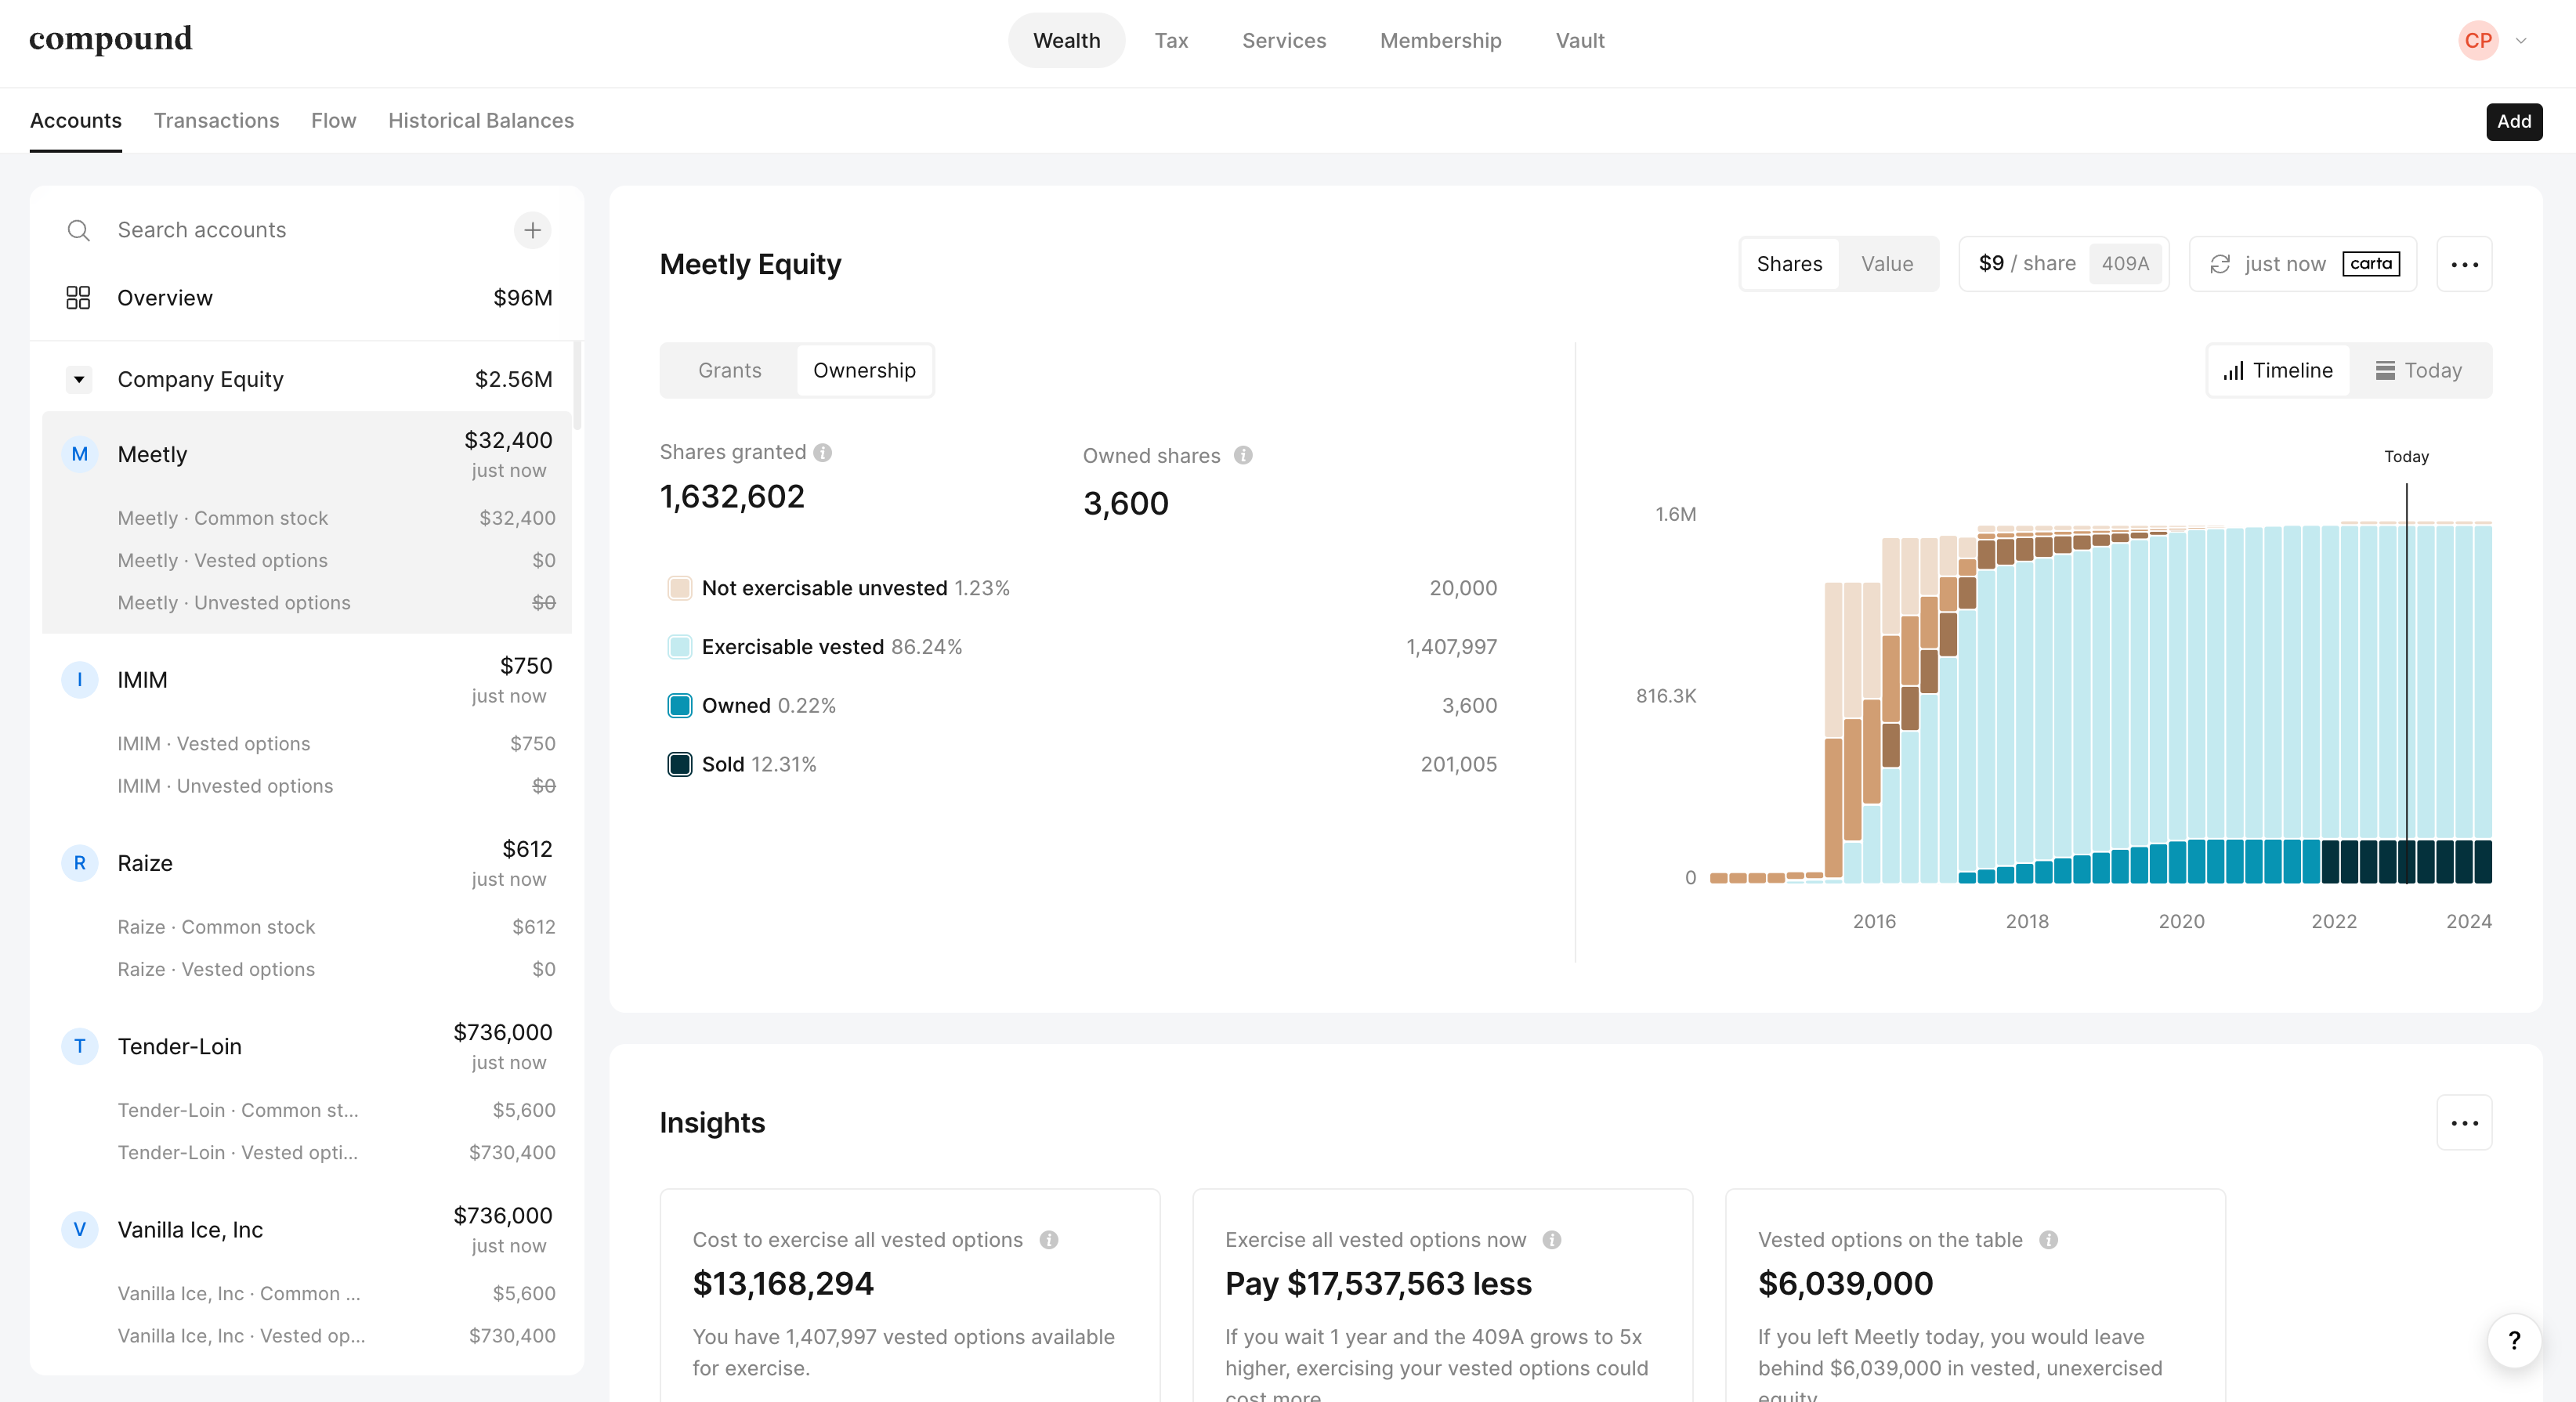Click info icon on Cost to exercise card
The image size is (2576, 1402).
tap(1049, 1240)
